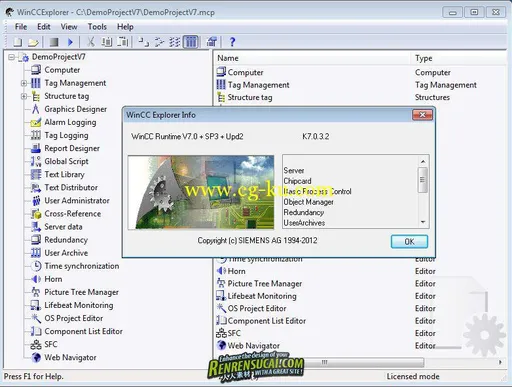This screenshot has height=387, width=512.
Task: Collapse the DemoProjectV7 root node
Action: [12, 57]
